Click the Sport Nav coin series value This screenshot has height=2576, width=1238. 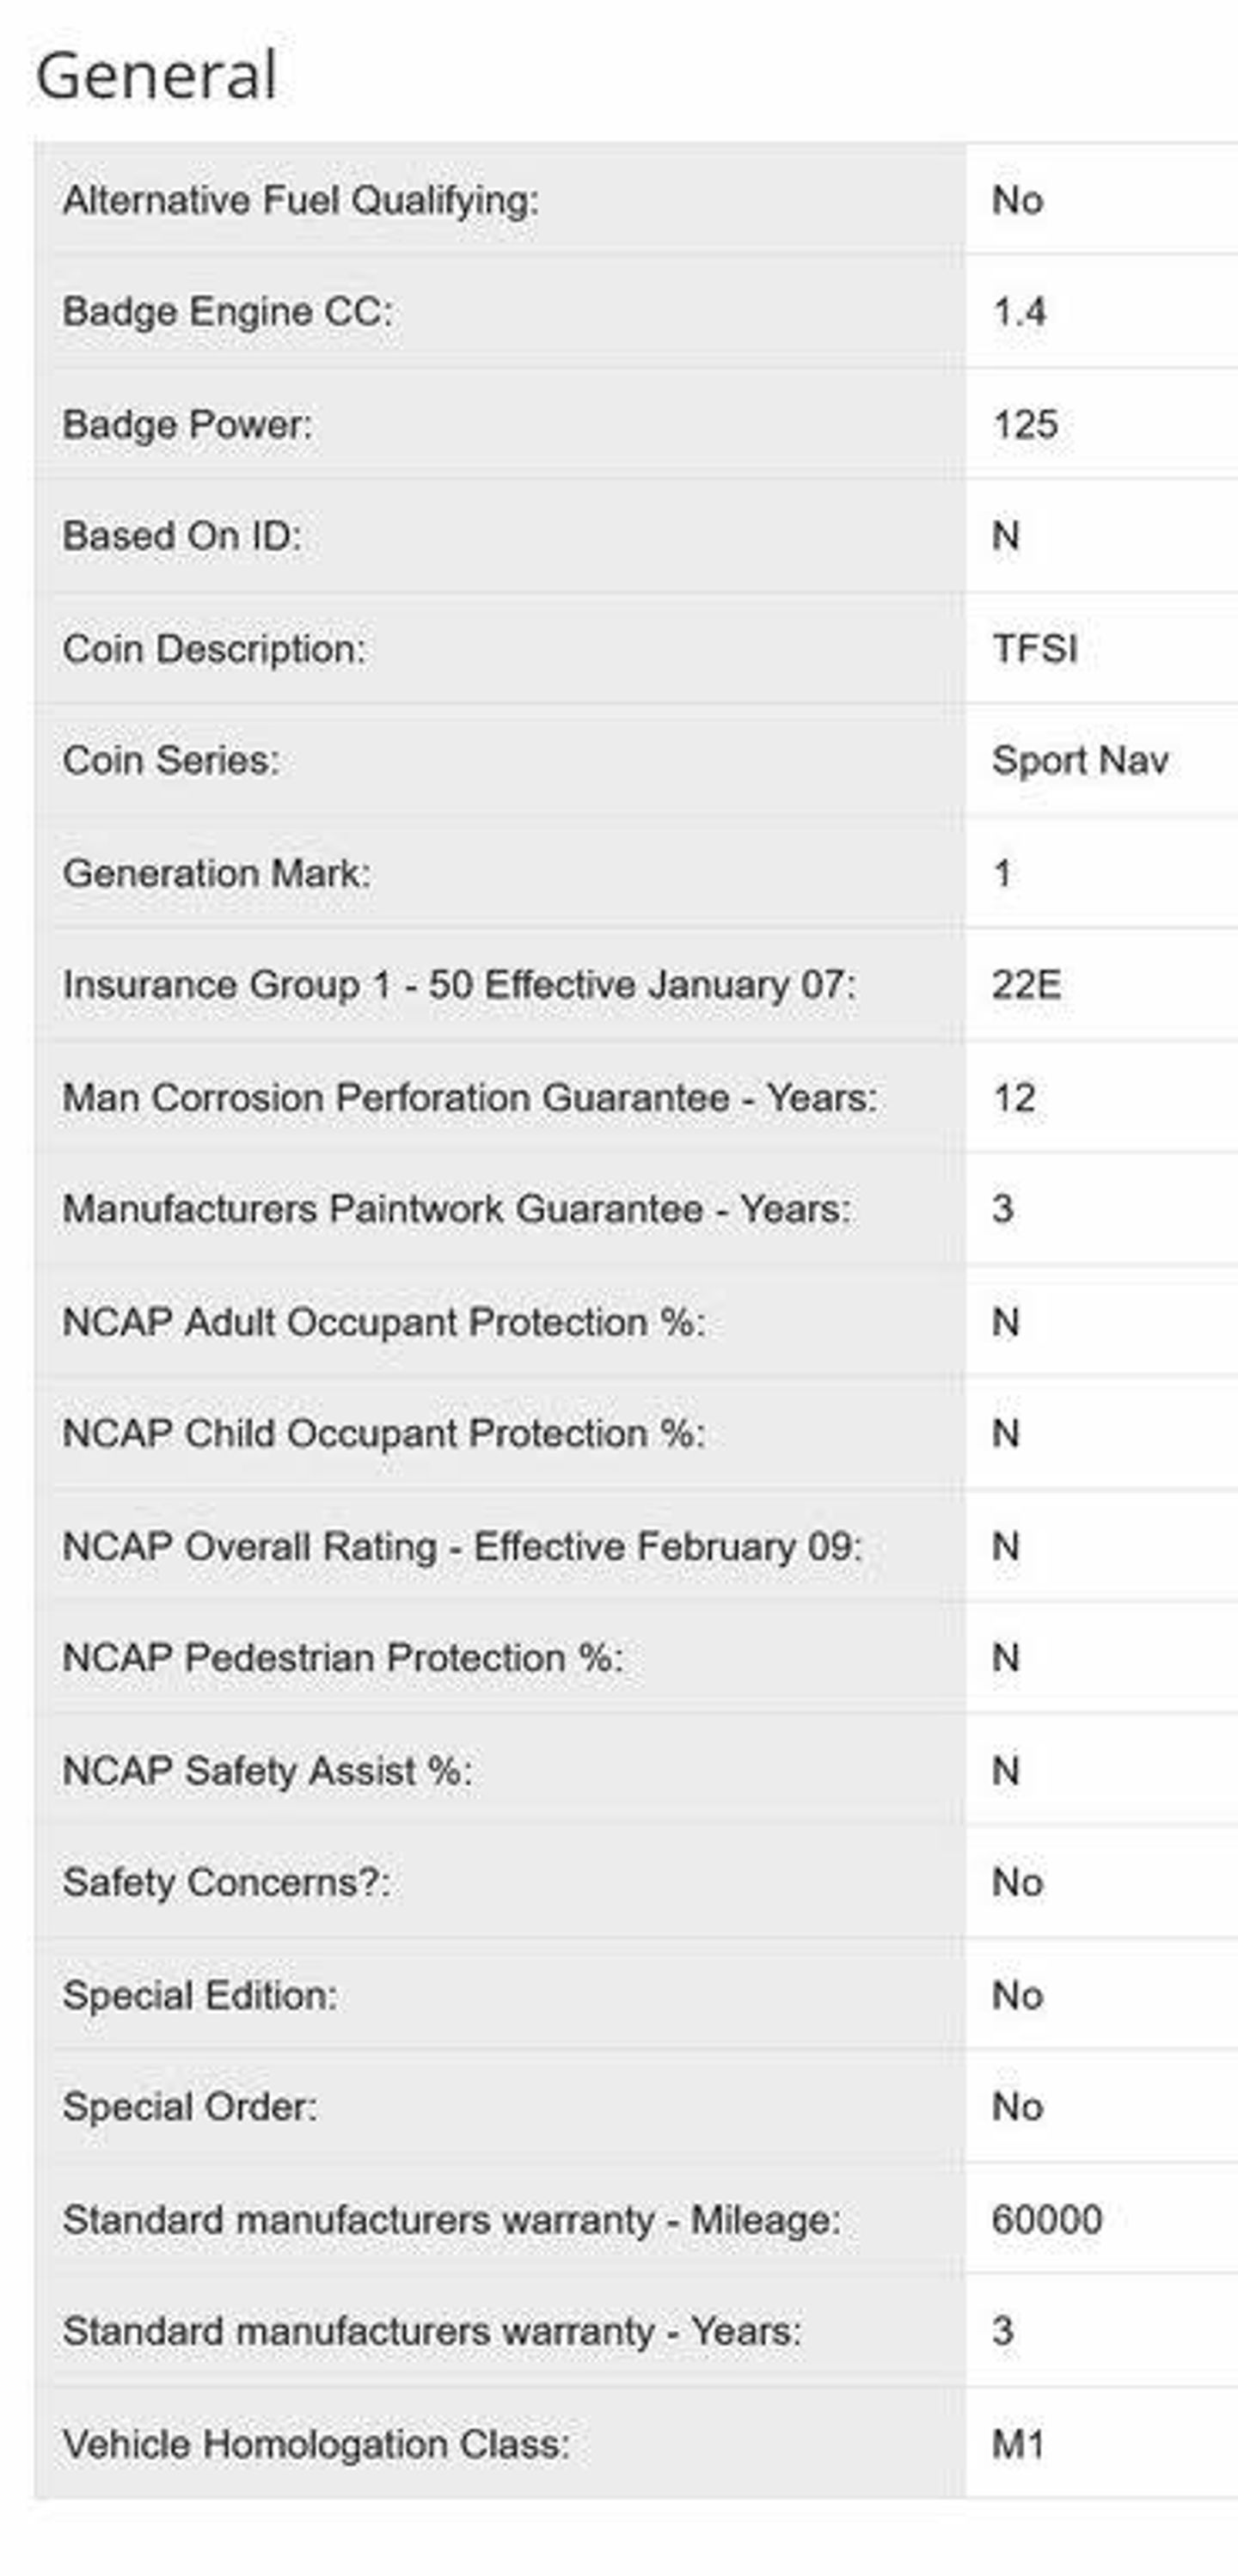[1080, 761]
